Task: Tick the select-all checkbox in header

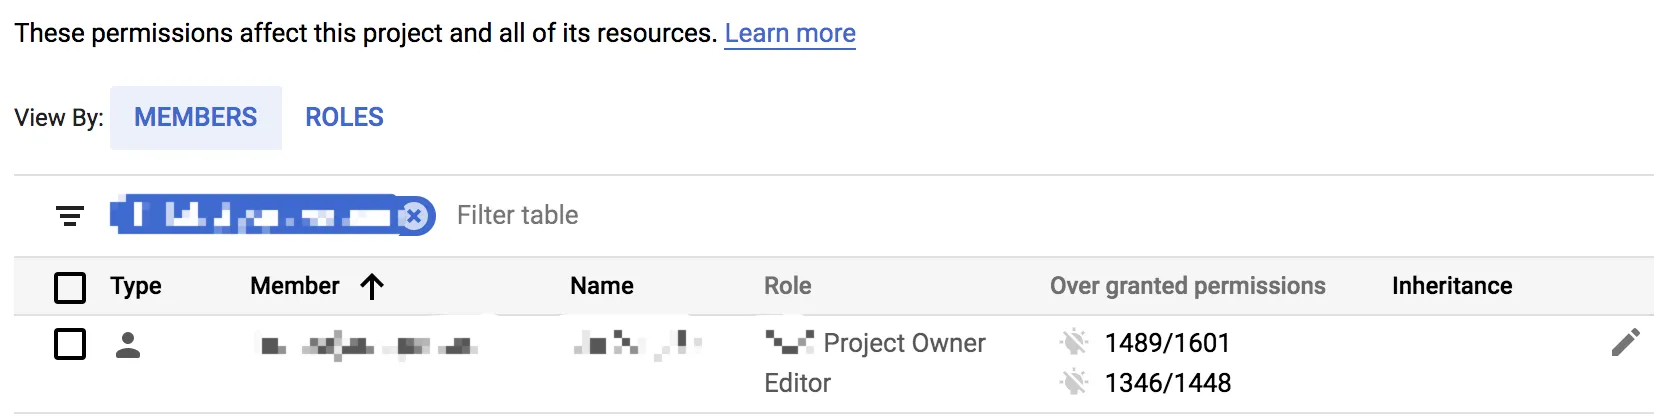Action: [x=70, y=288]
